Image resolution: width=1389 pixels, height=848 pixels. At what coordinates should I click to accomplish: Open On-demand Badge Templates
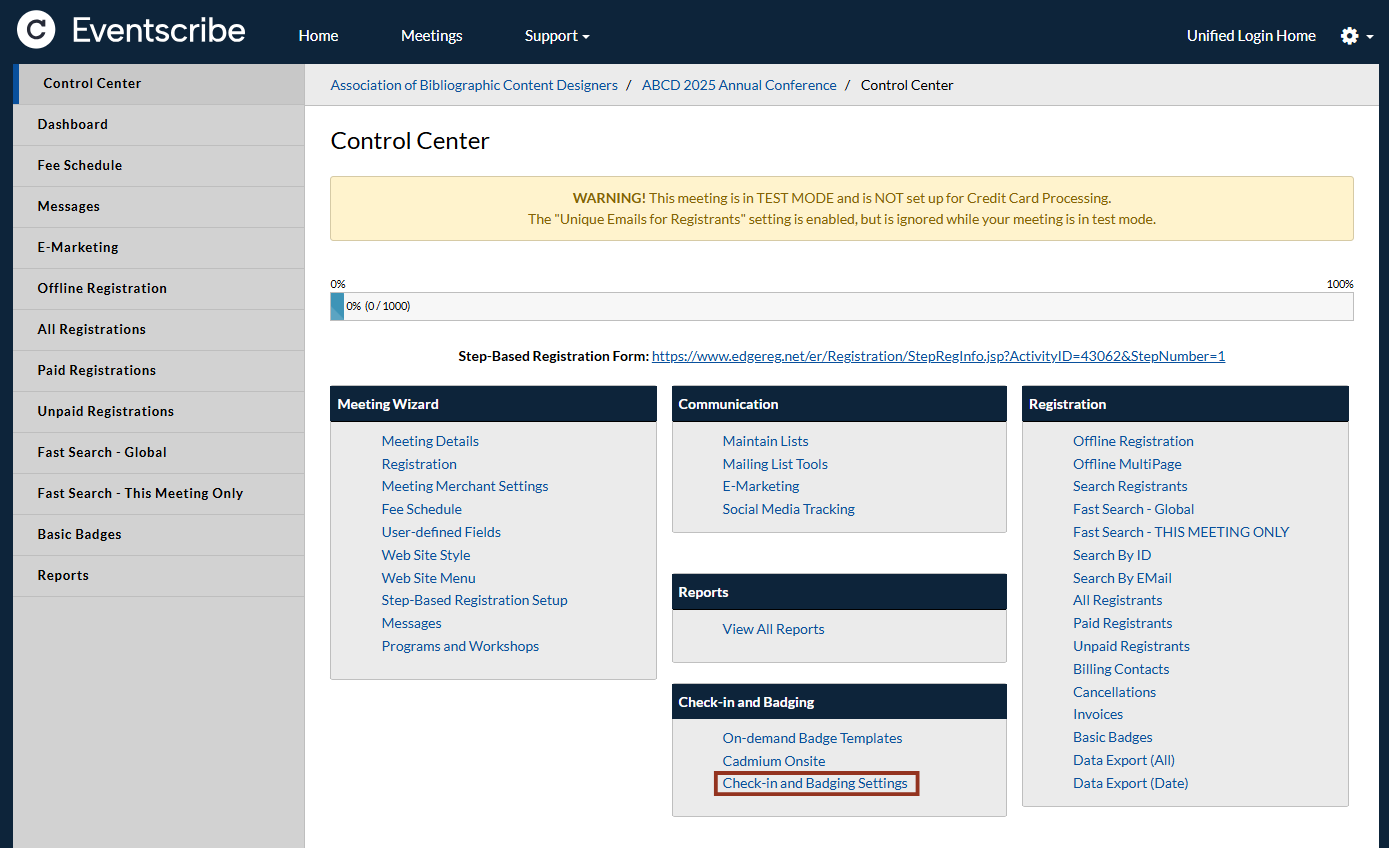pos(813,738)
